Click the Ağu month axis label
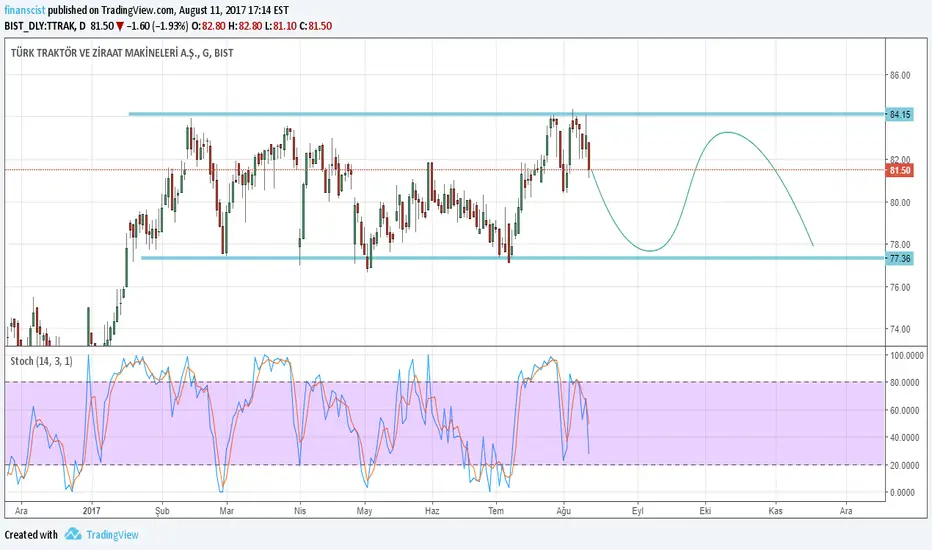The width and height of the screenshot is (932, 550). [563, 511]
